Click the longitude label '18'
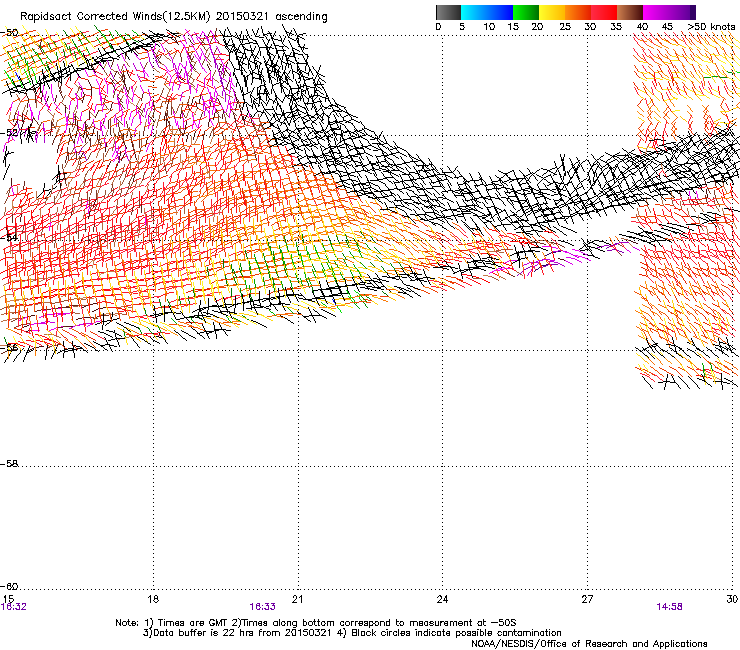This screenshot has width=740, height=650. (153, 599)
